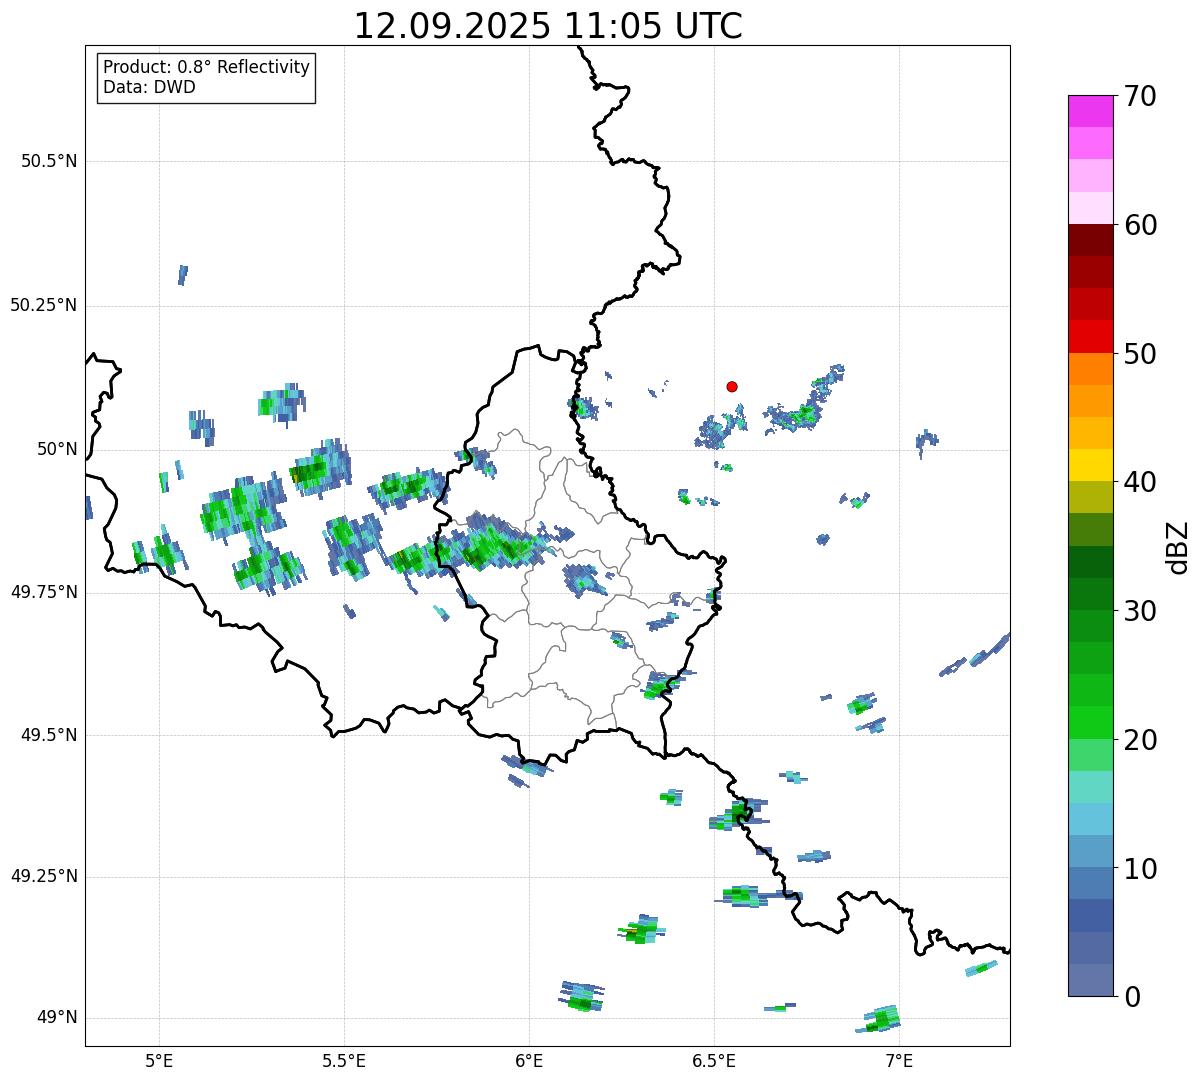This screenshot has height=1081, width=1202.
Task: Click the "50°N" latitude label
Action: point(57,449)
